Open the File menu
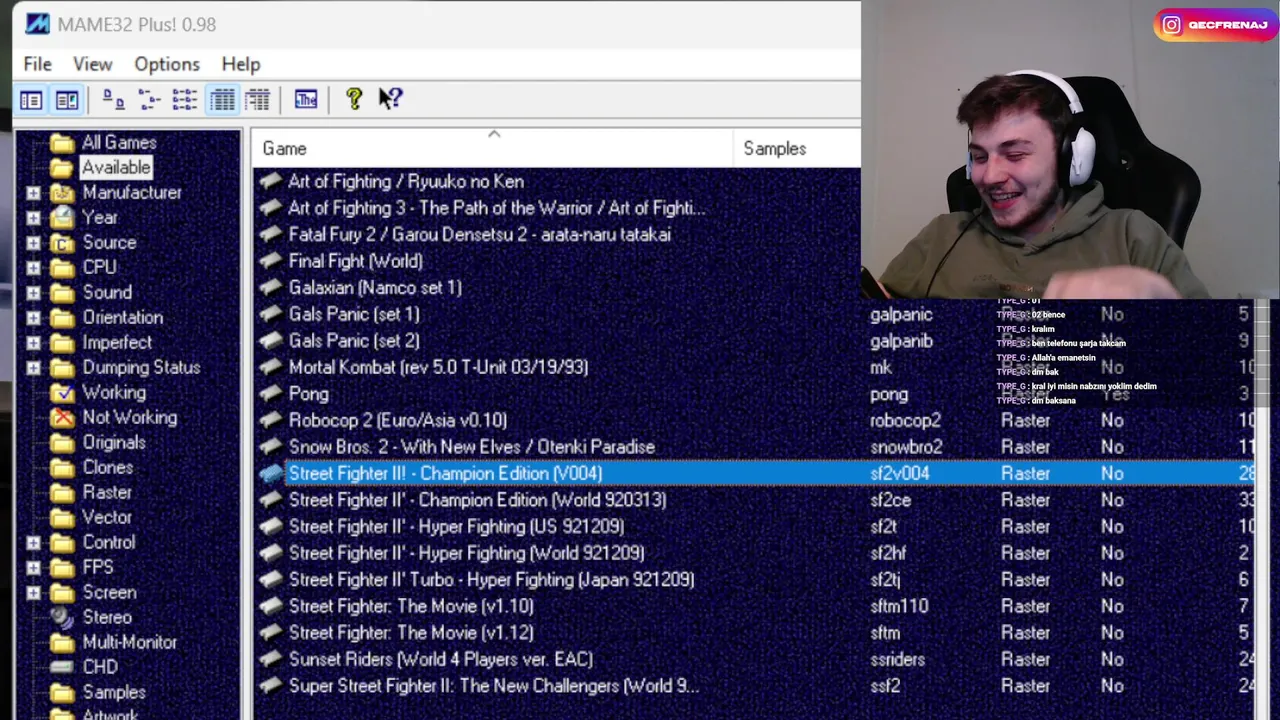1280x720 pixels. (x=38, y=64)
